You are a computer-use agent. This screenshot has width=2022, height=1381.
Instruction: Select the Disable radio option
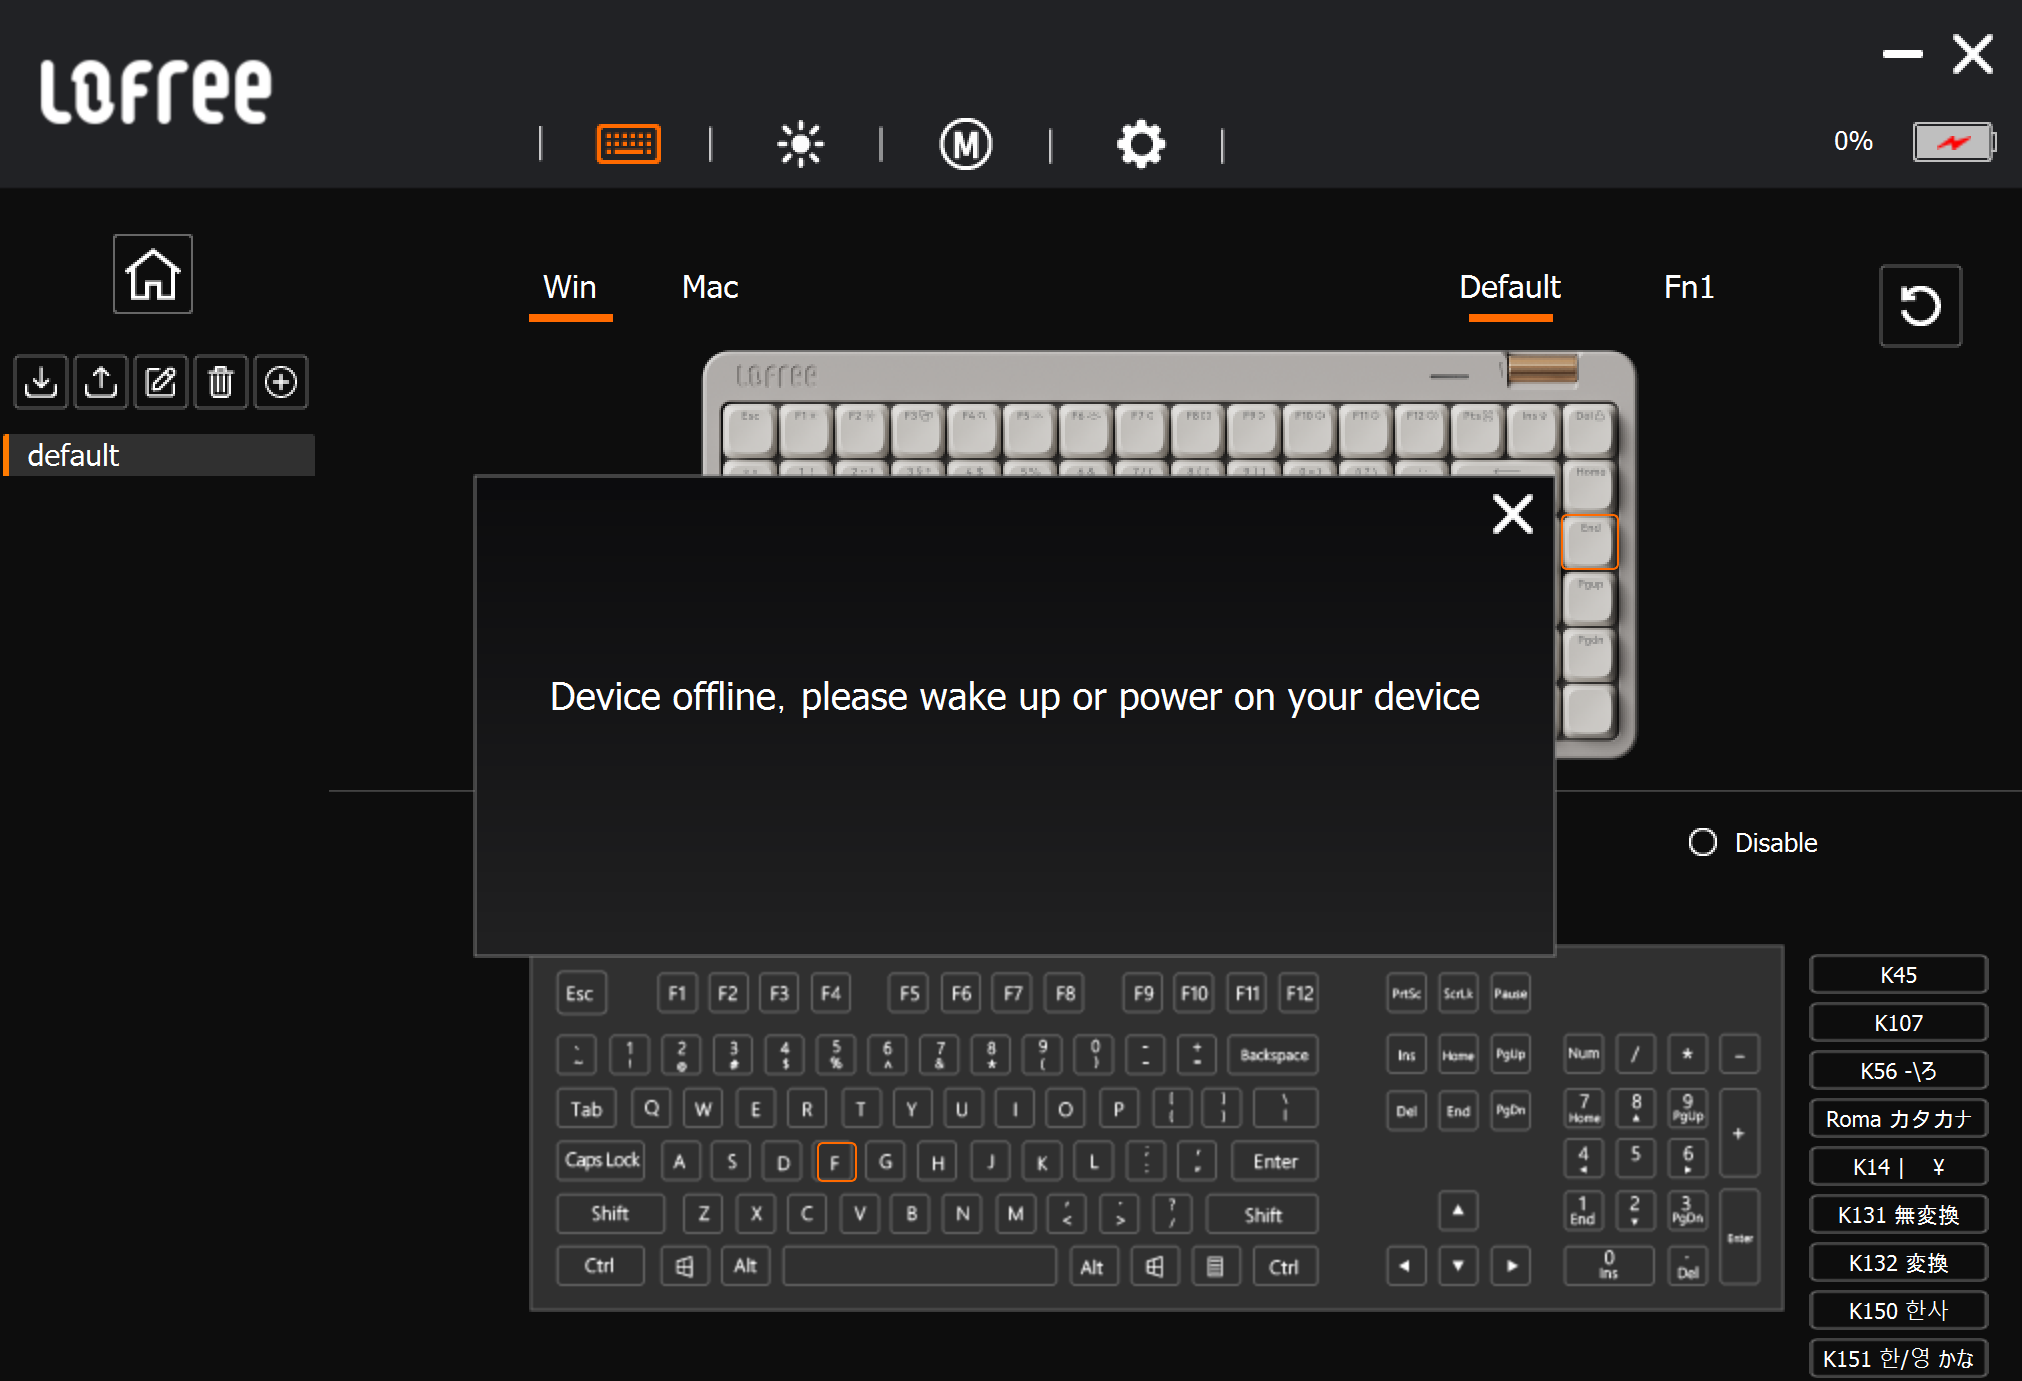1702,842
